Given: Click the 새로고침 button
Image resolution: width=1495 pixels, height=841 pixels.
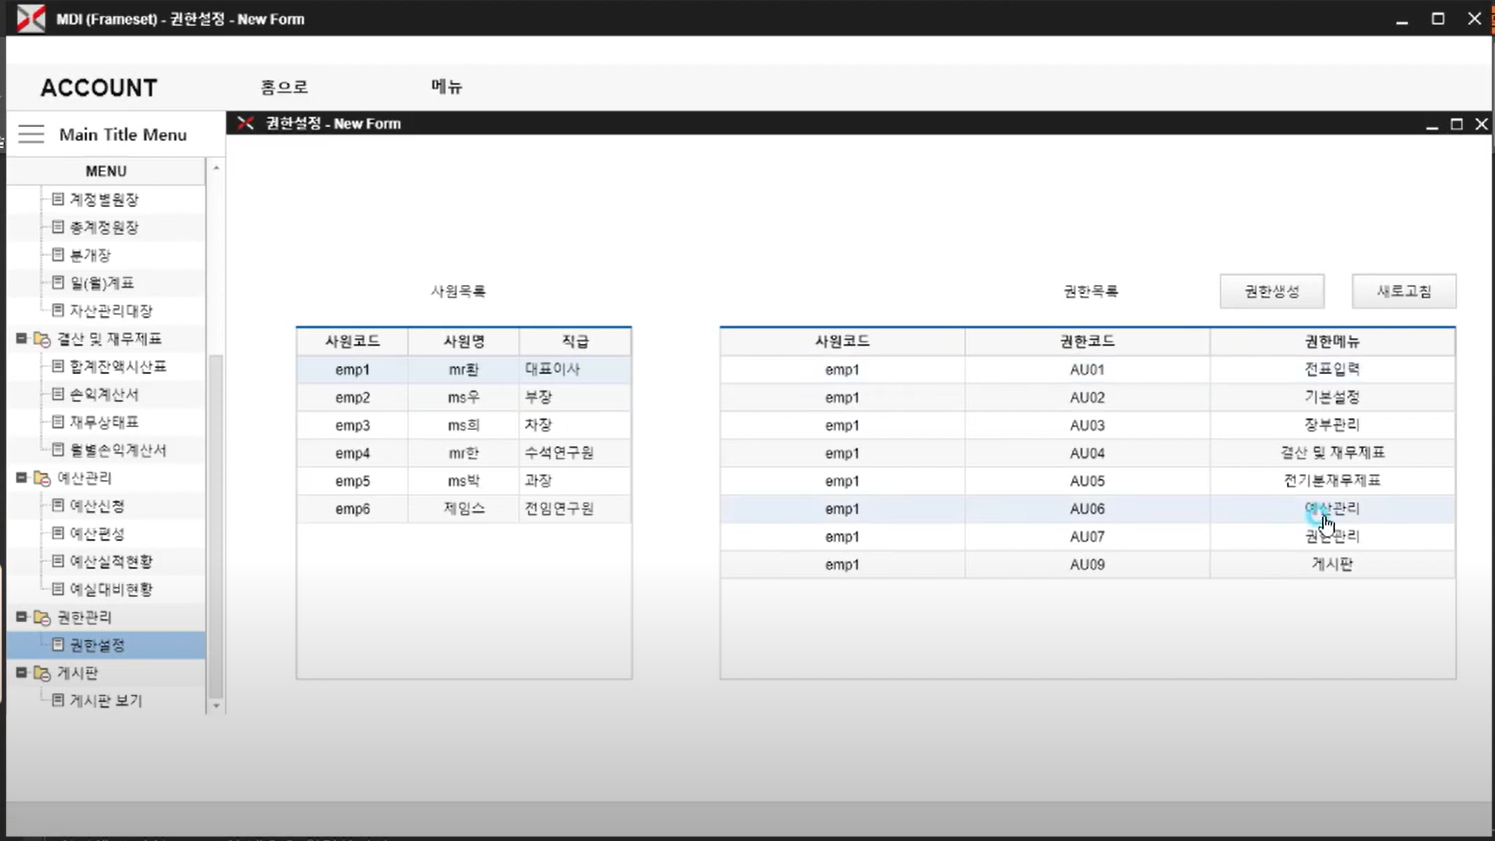Looking at the screenshot, I should [1404, 291].
